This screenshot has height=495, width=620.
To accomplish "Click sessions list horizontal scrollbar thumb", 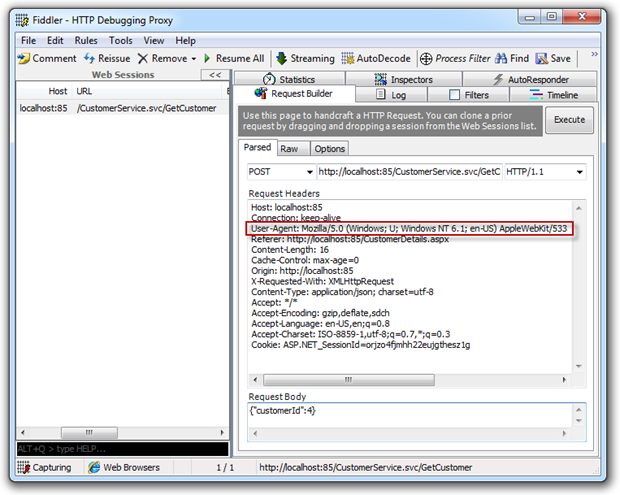I will click(89, 433).
